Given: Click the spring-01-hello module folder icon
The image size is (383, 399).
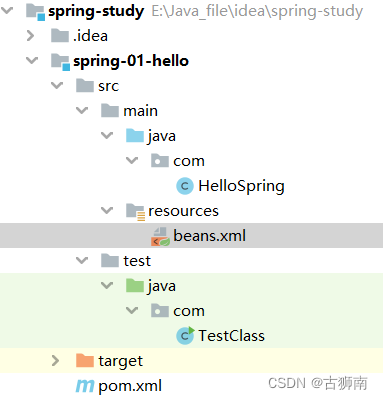Looking at the screenshot, I should 60,62.
